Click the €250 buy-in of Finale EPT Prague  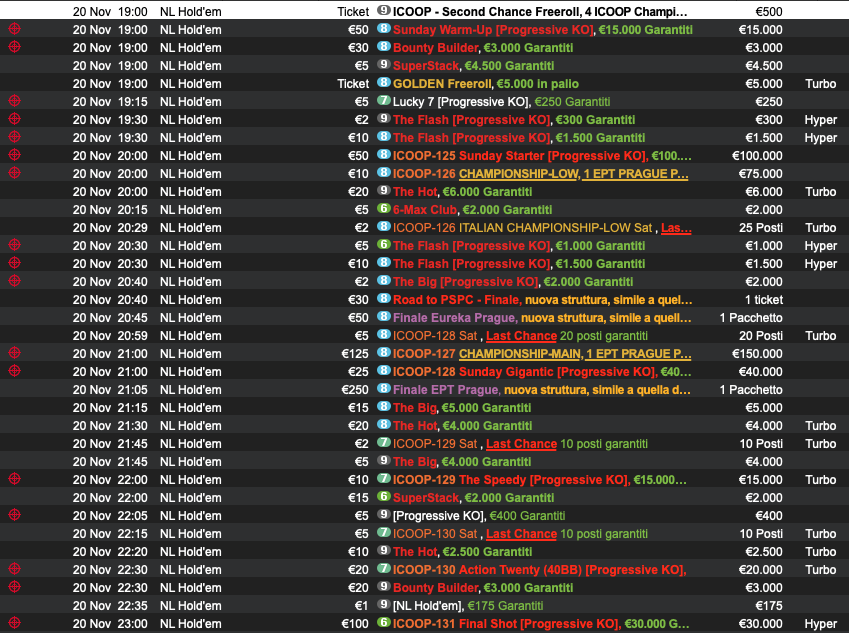point(355,390)
